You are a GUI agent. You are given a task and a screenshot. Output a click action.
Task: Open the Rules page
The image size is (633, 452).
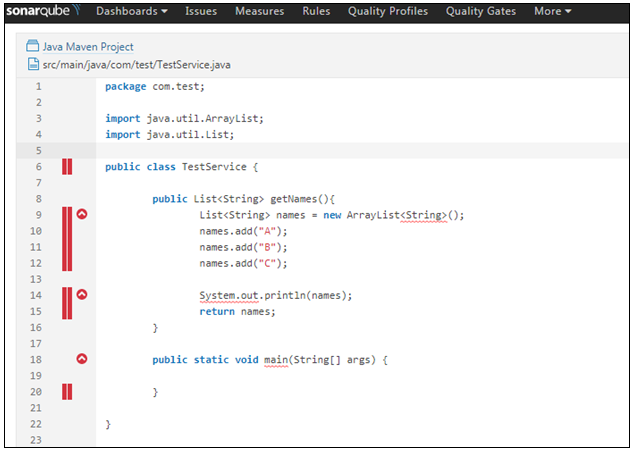pos(316,11)
